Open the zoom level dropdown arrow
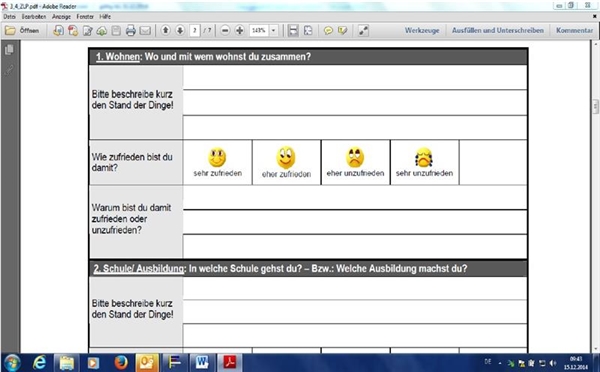 pos(274,31)
